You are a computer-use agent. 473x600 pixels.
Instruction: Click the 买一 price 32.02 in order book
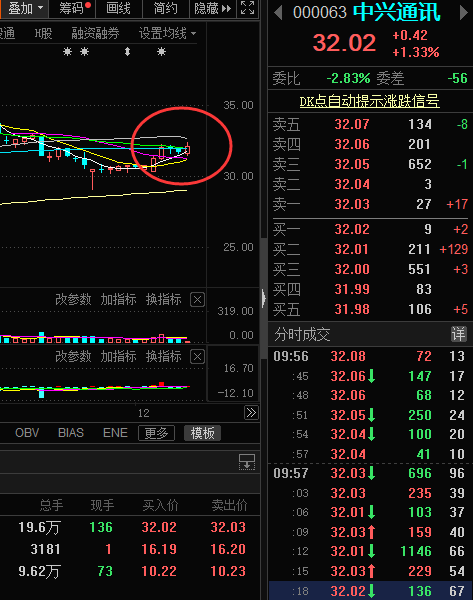pyautogui.click(x=352, y=229)
